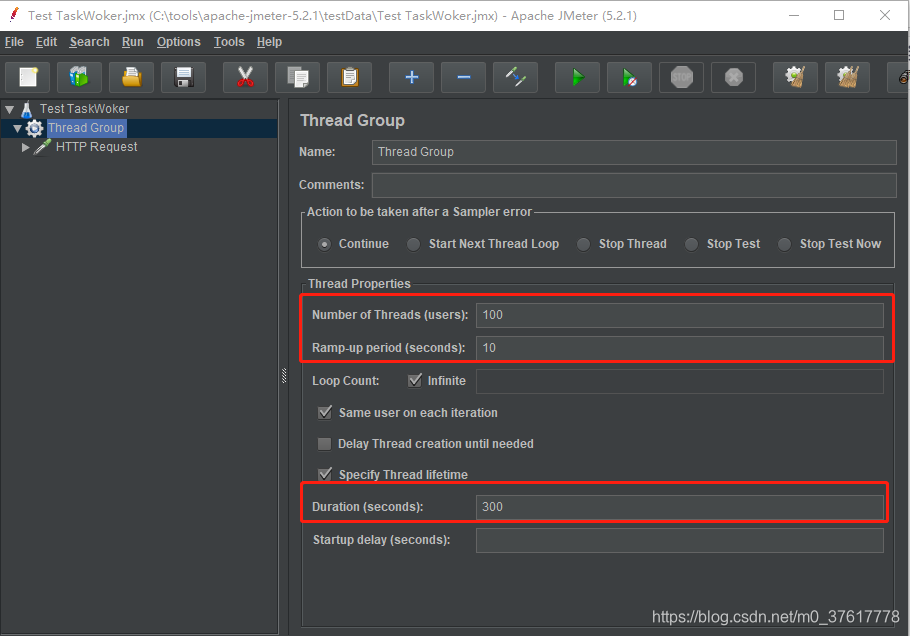The height and width of the screenshot is (636, 910).
Task: Click the panel splitter handle
Action: click(x=284, y=376)
